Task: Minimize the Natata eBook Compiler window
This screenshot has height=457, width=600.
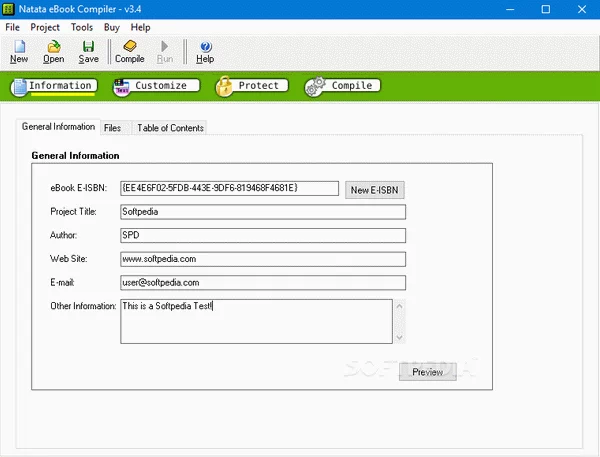Action: [510, 9]
